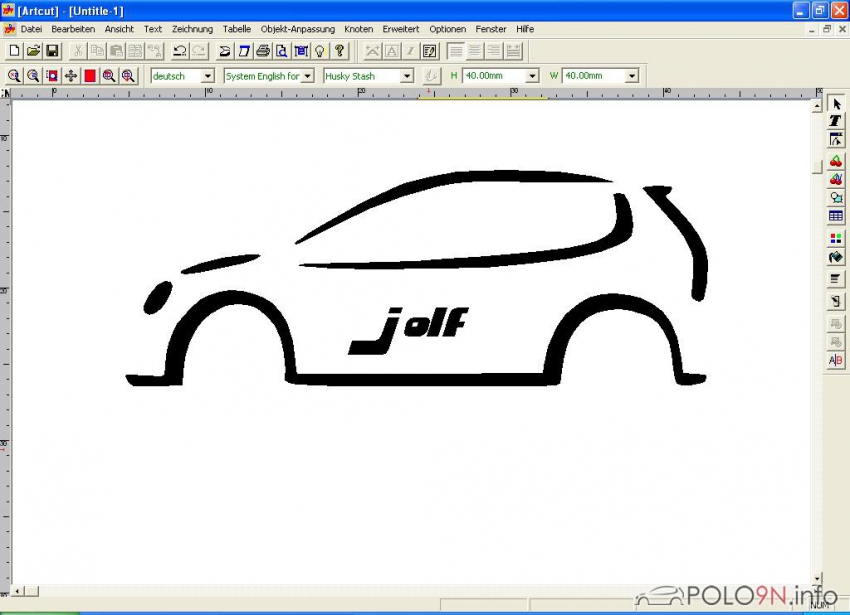
Task: Click the blue frame icon beside print preview
Action: [301, 51]
